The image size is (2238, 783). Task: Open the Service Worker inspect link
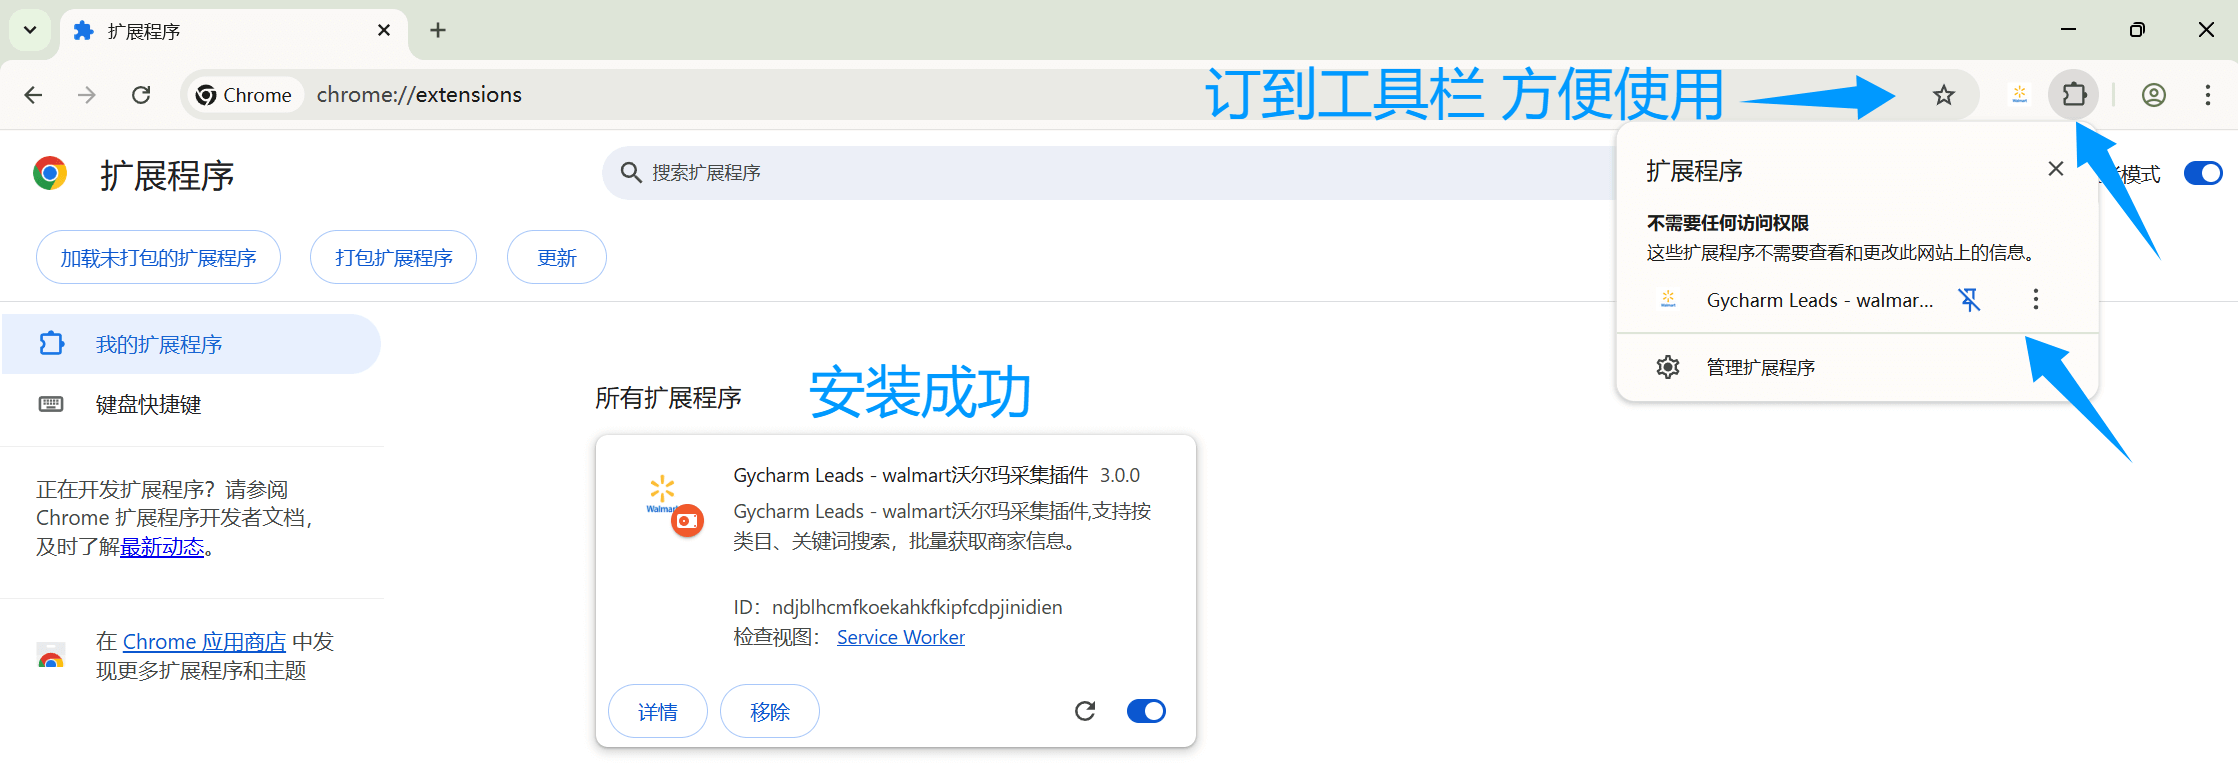tap(900, 637)
